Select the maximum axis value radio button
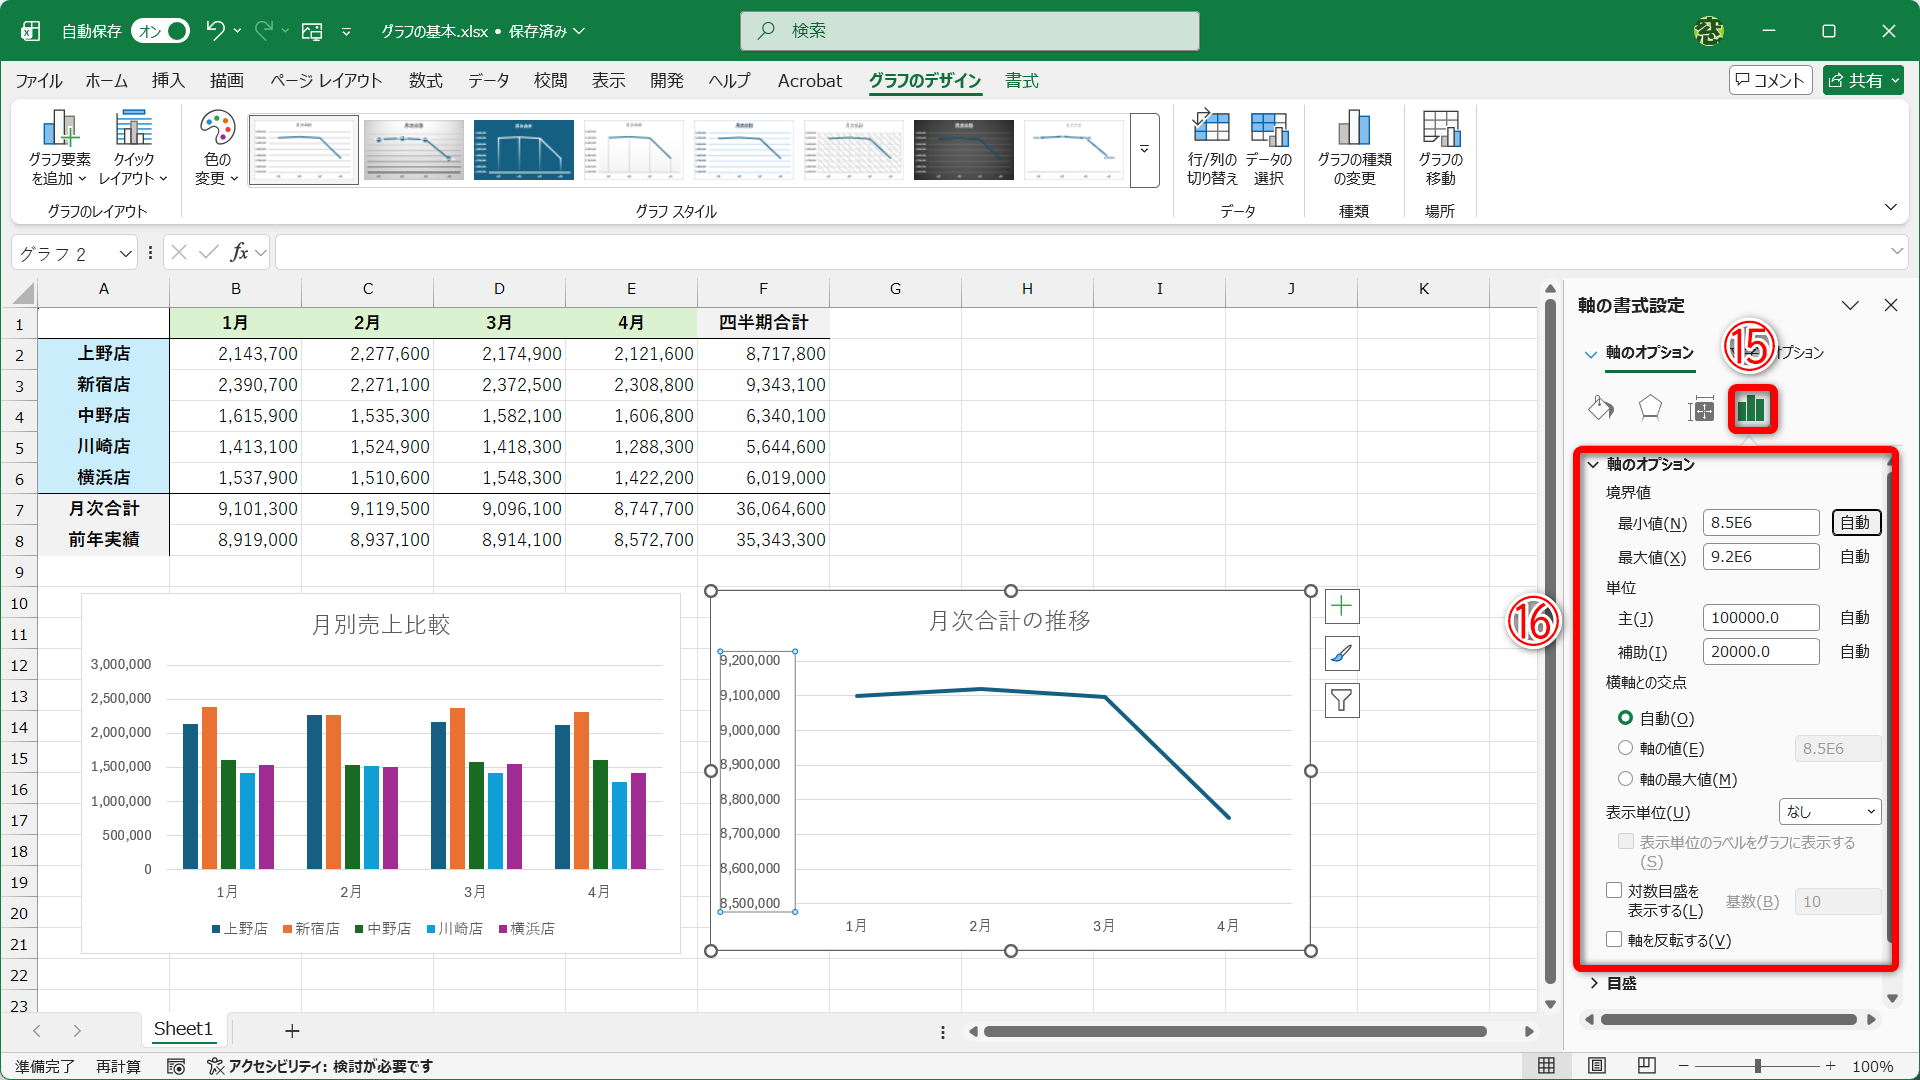The width and height of the screenshot is (1920, 1080). click(x=1625, y=779)
